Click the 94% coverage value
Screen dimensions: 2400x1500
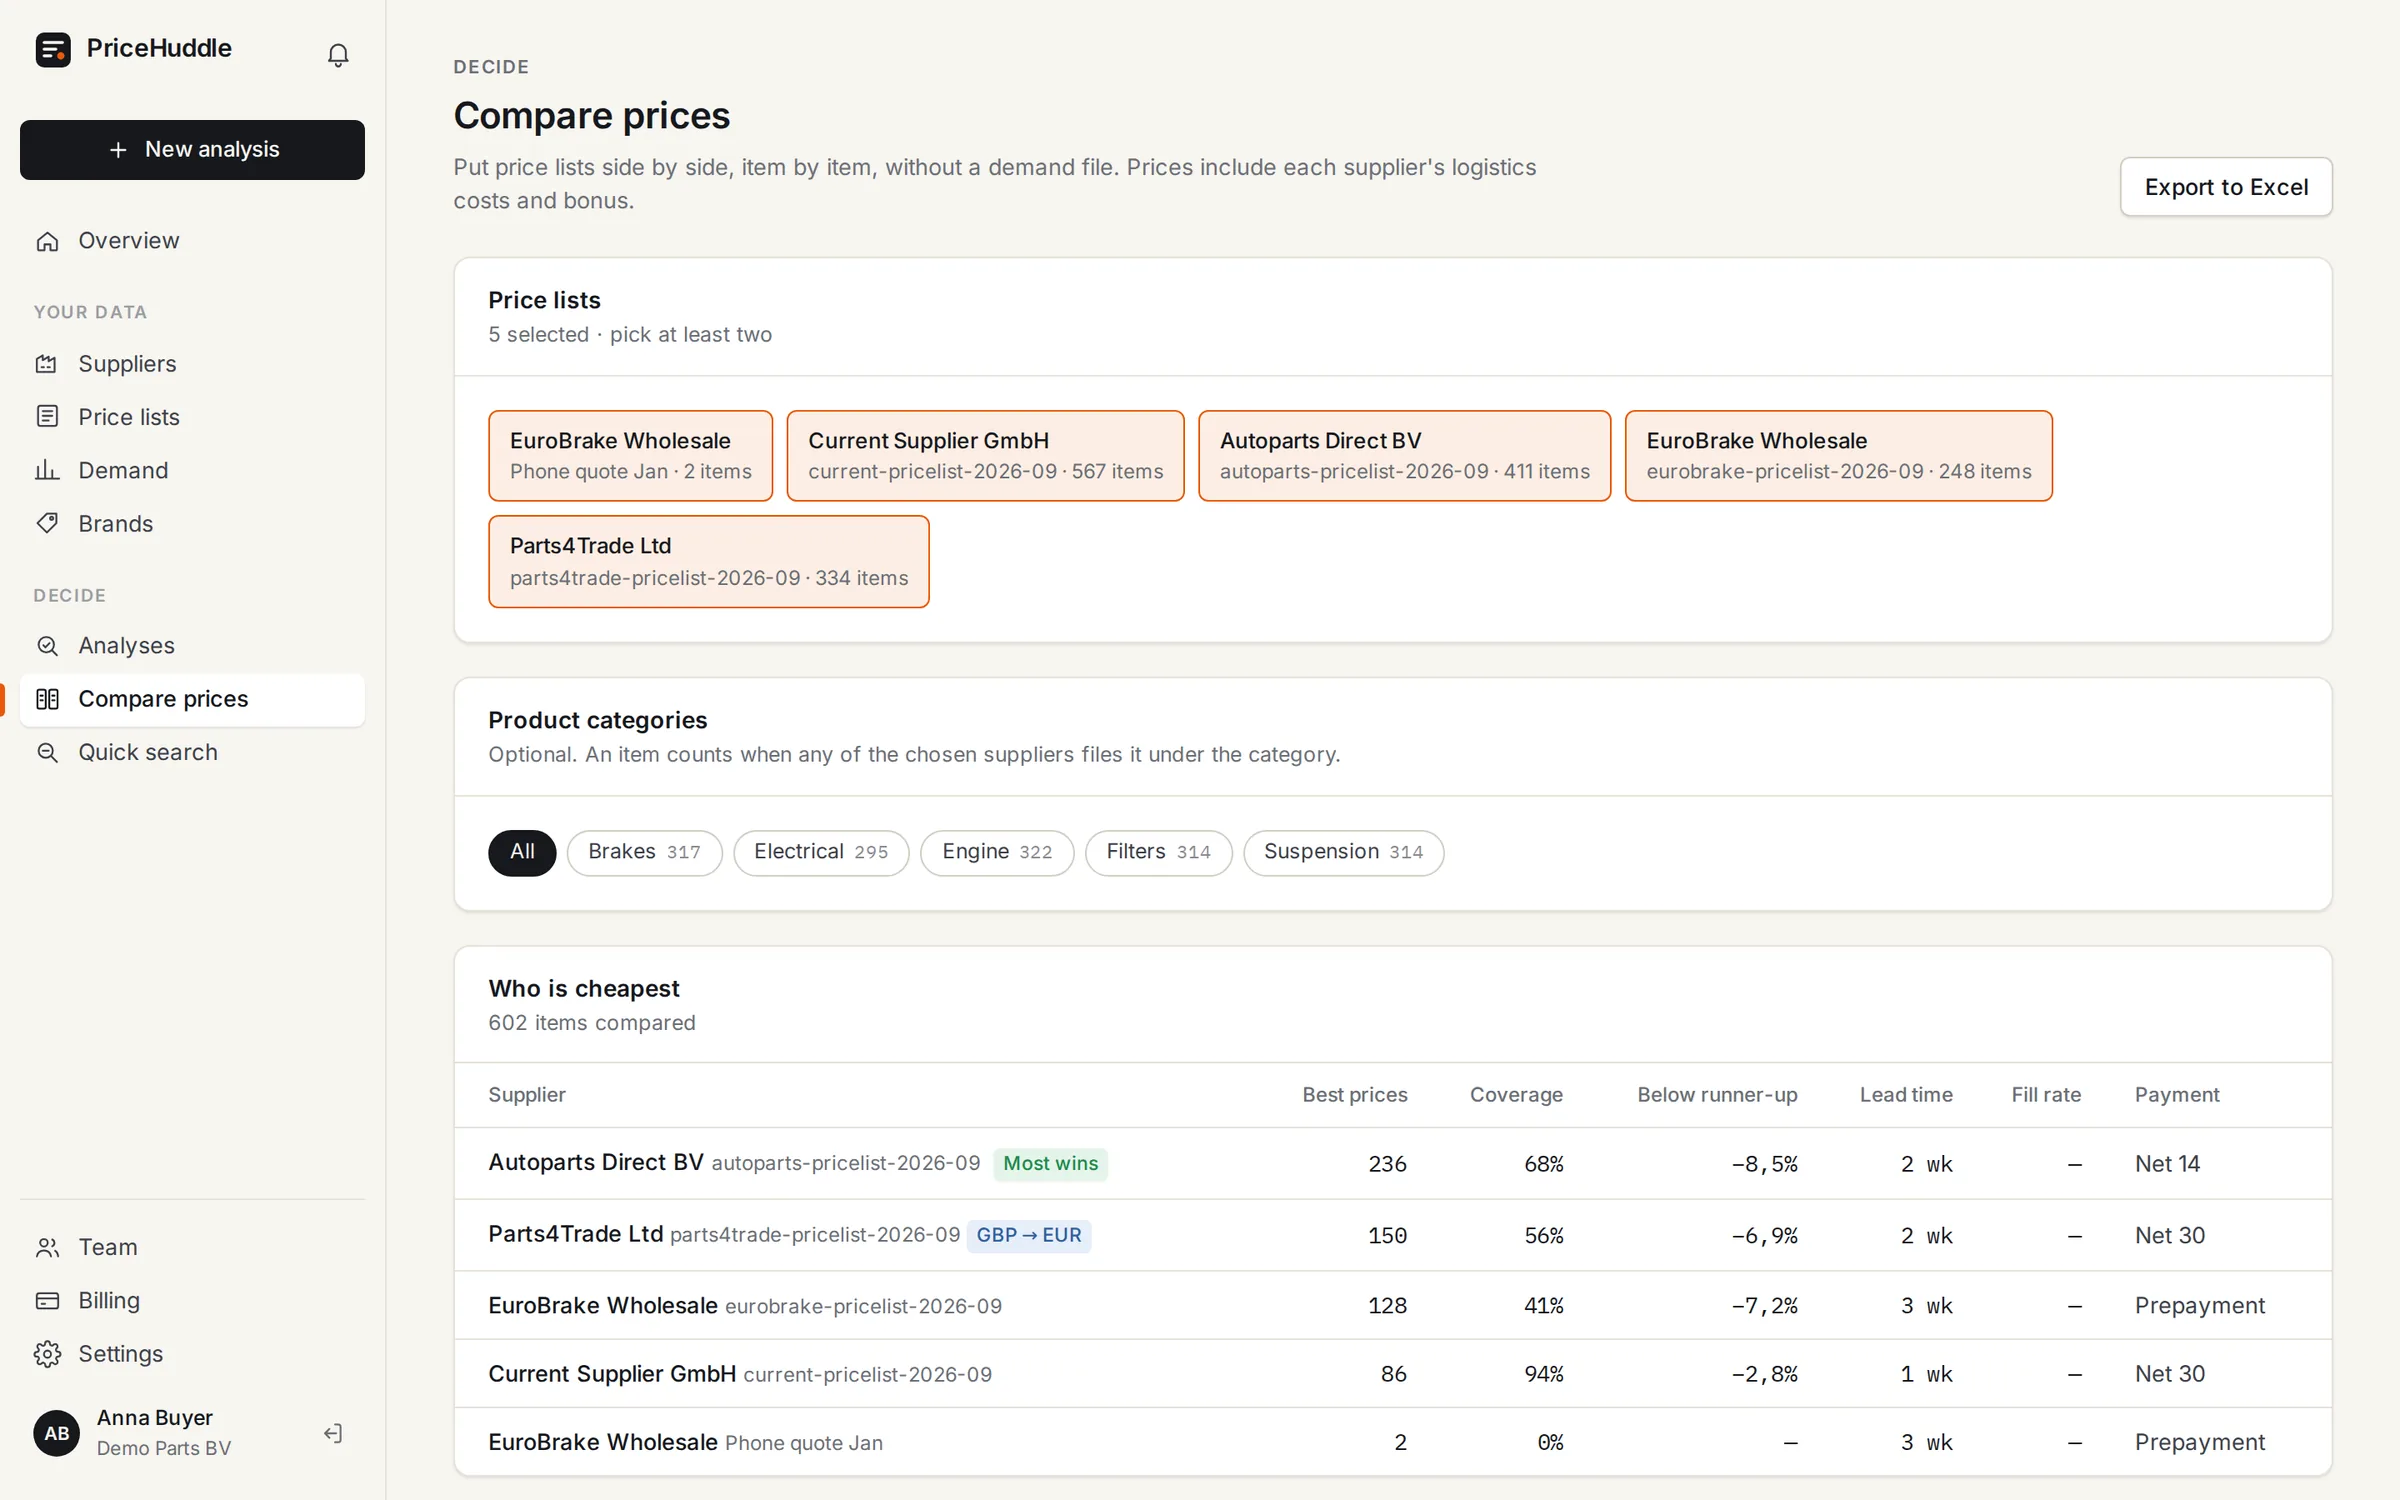click(1543, 1374)
